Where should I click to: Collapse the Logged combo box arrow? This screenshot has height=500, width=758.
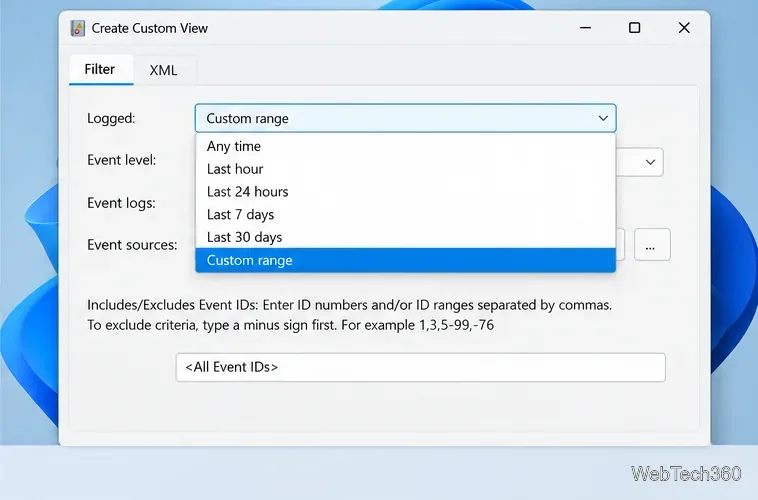tap(603, 118)
